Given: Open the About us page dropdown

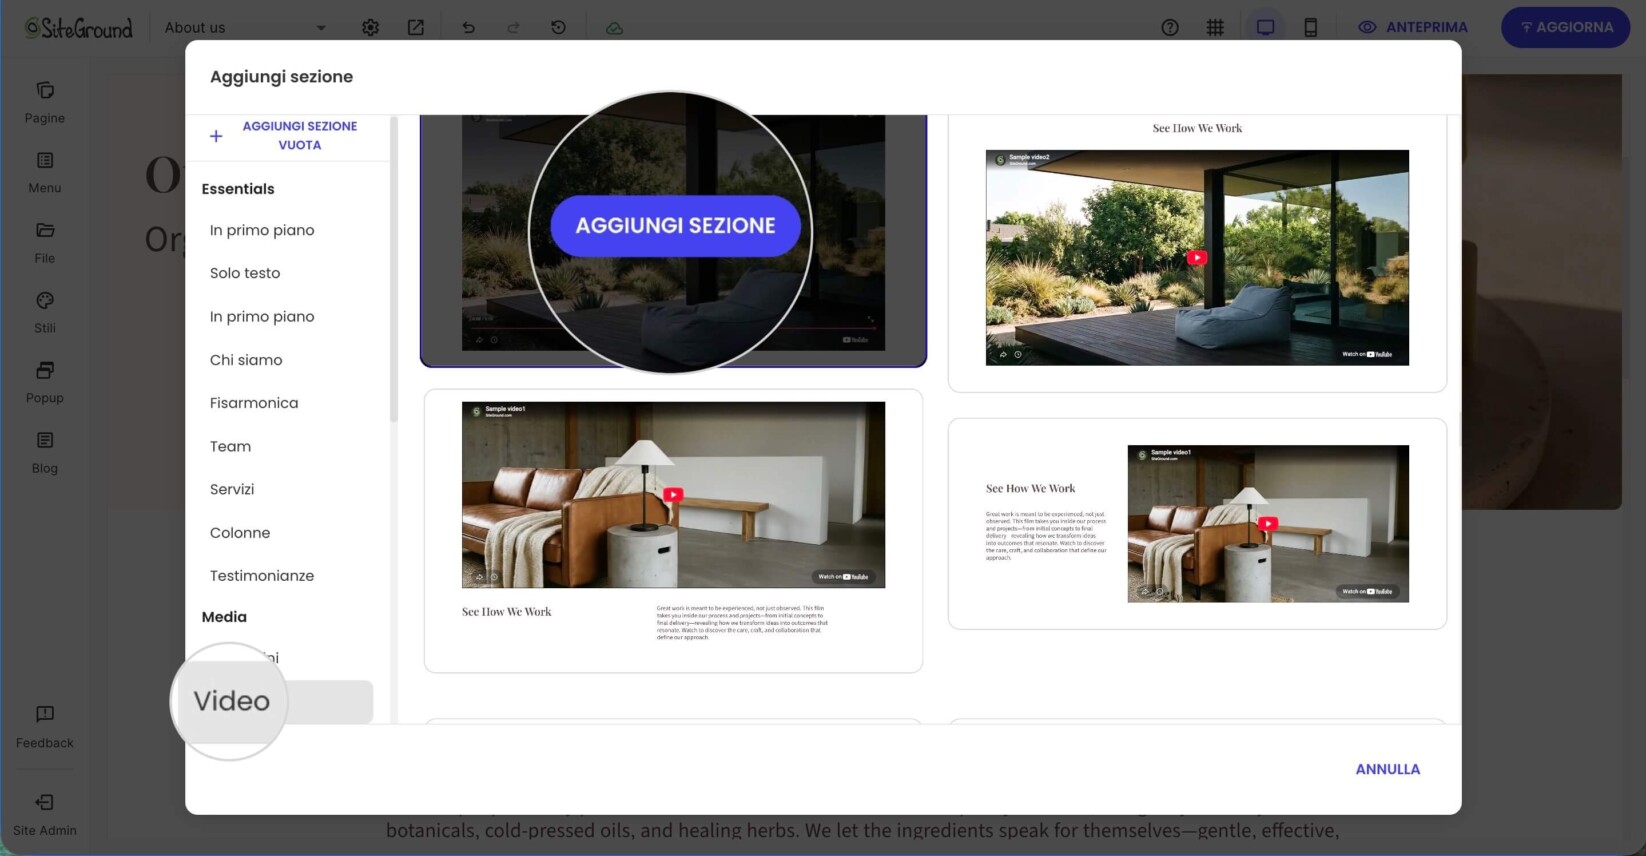Looking at the screenshot, I should click(244, 28).
